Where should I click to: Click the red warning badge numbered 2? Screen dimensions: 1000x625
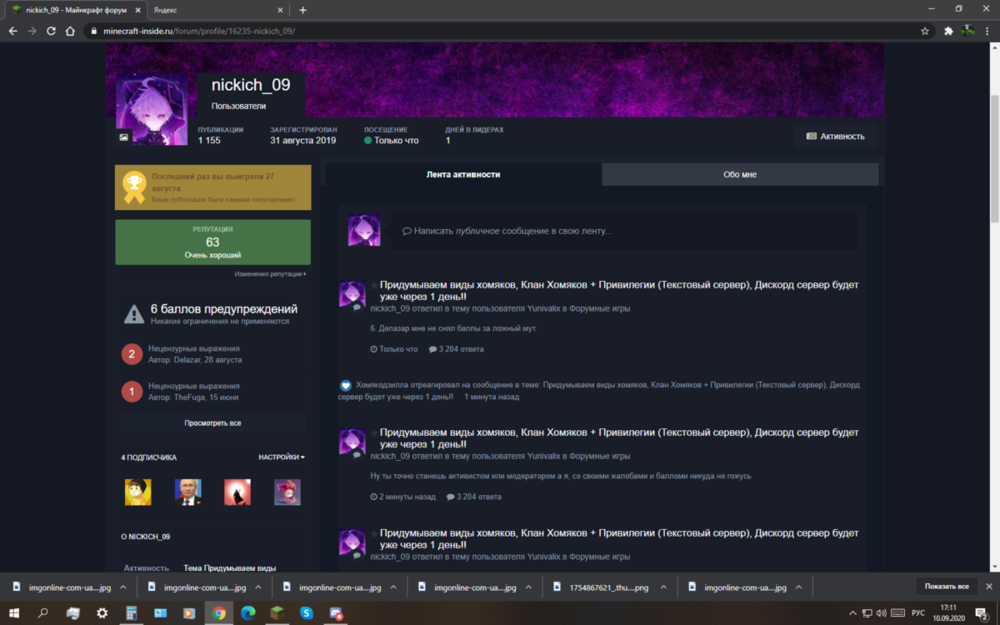pos(132,354)
